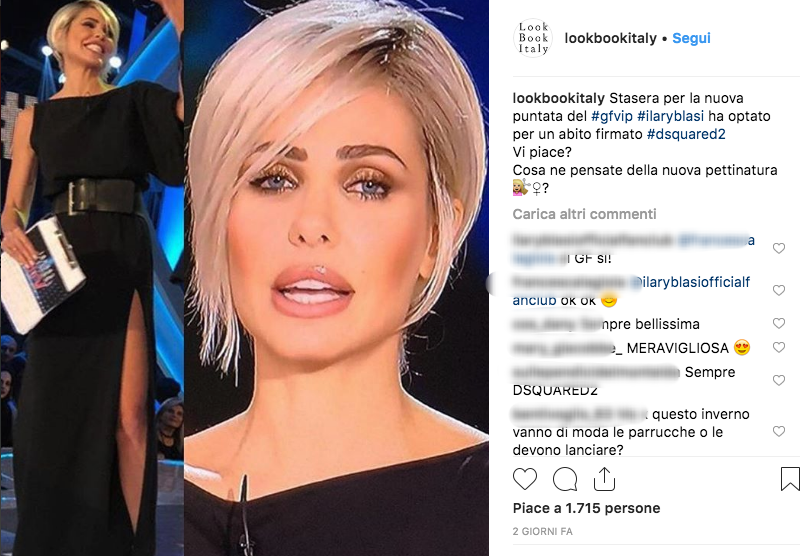809x556 pixels.
Task: Open the lookbookitaly username in header
Action: click(610, 38)
